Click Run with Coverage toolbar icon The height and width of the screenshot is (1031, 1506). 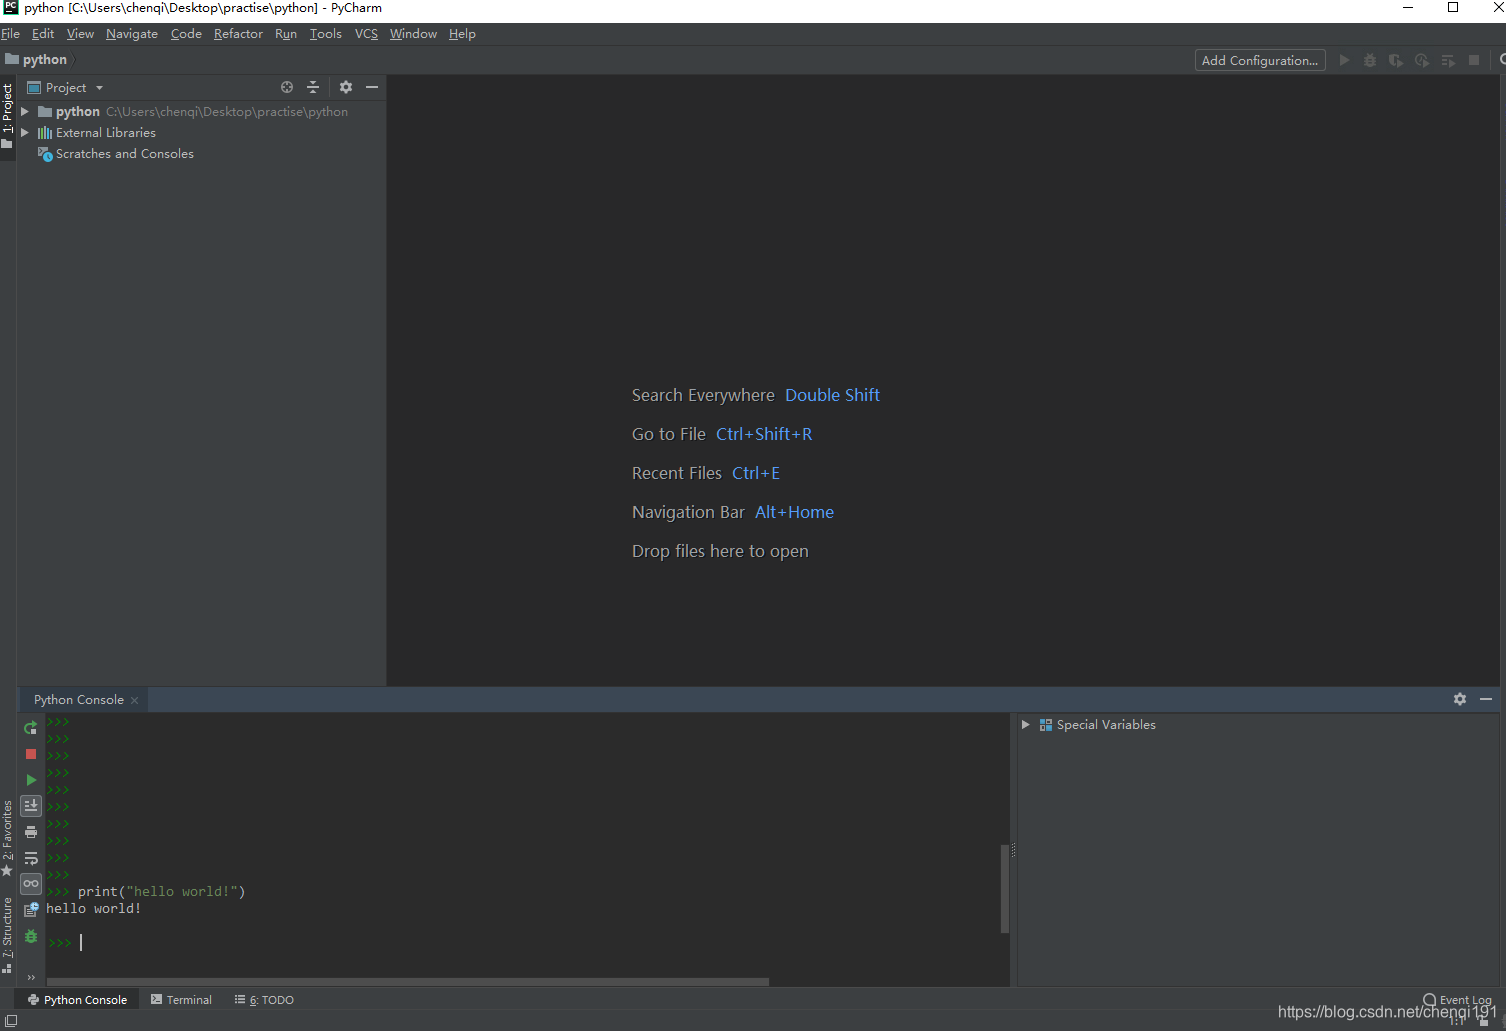click(x=1396, y=60)
